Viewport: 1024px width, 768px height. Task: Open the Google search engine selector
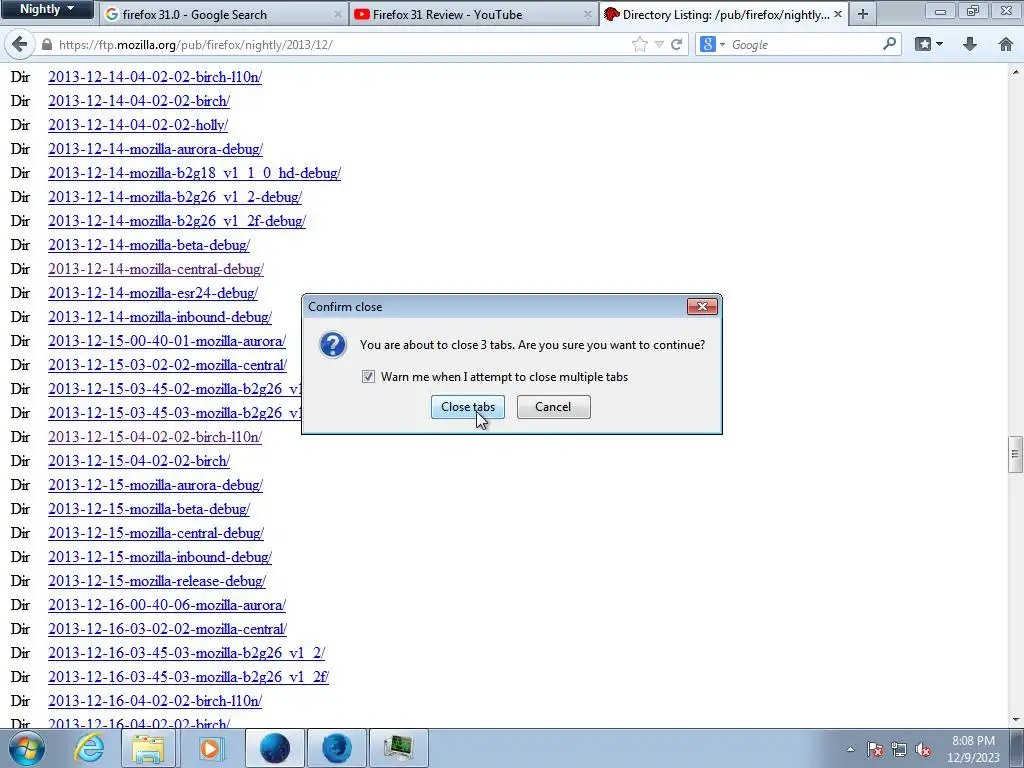pos(712,44)
